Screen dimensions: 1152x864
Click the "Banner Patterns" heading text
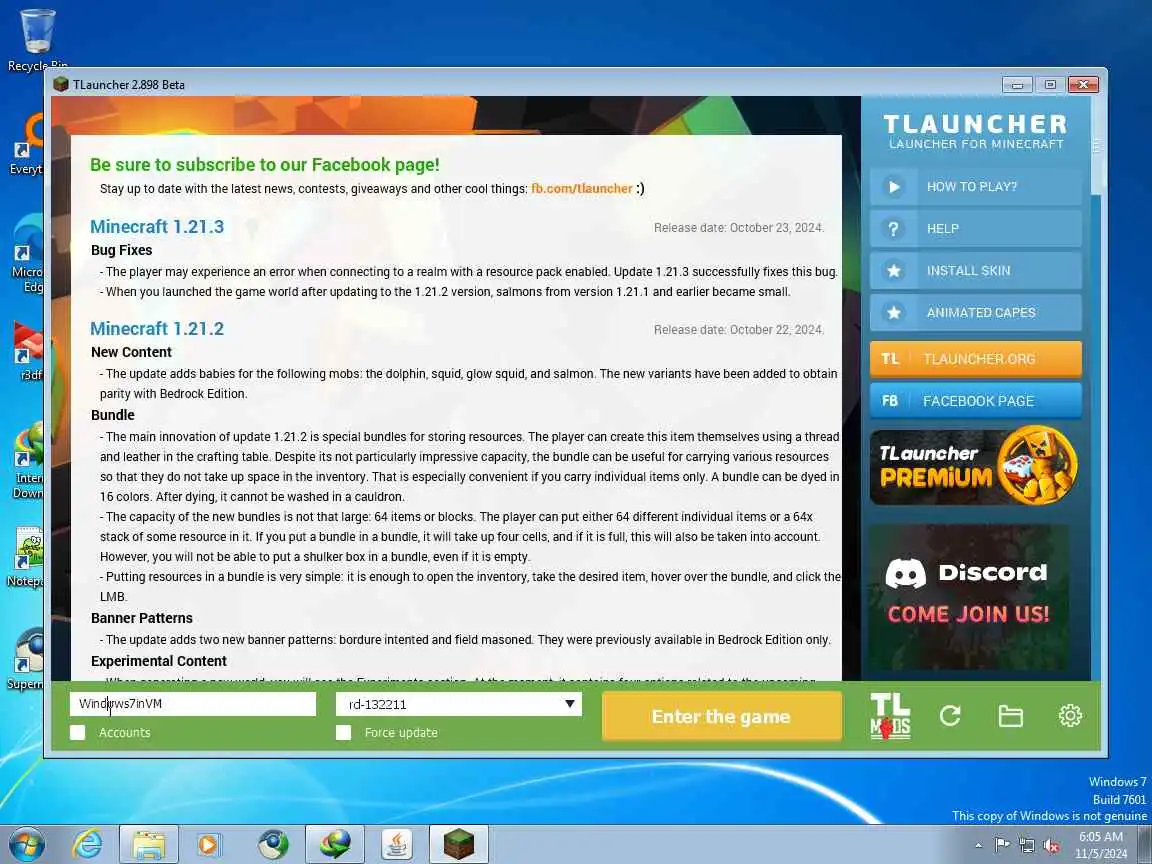(142, 618)
